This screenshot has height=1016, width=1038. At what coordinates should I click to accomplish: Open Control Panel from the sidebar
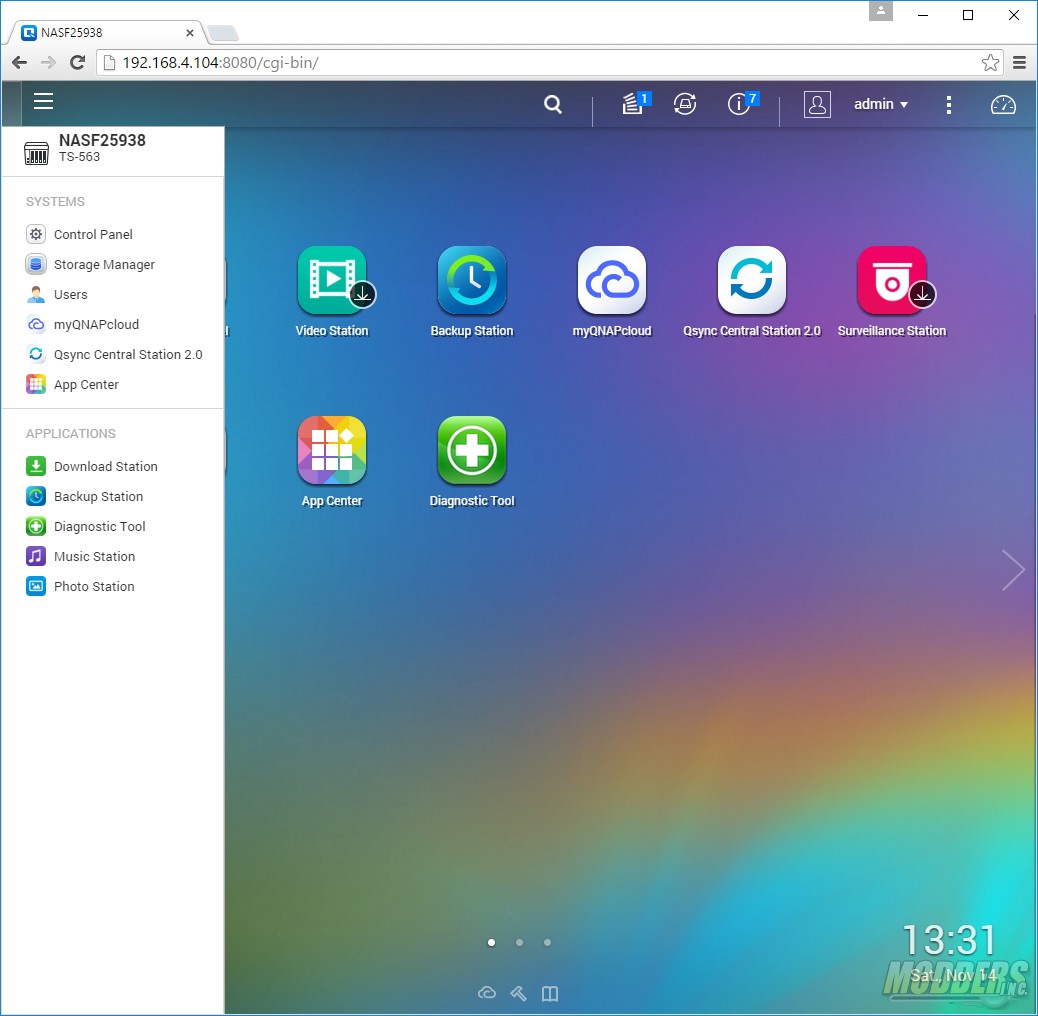pyautogui.click(x=93, y=234)
